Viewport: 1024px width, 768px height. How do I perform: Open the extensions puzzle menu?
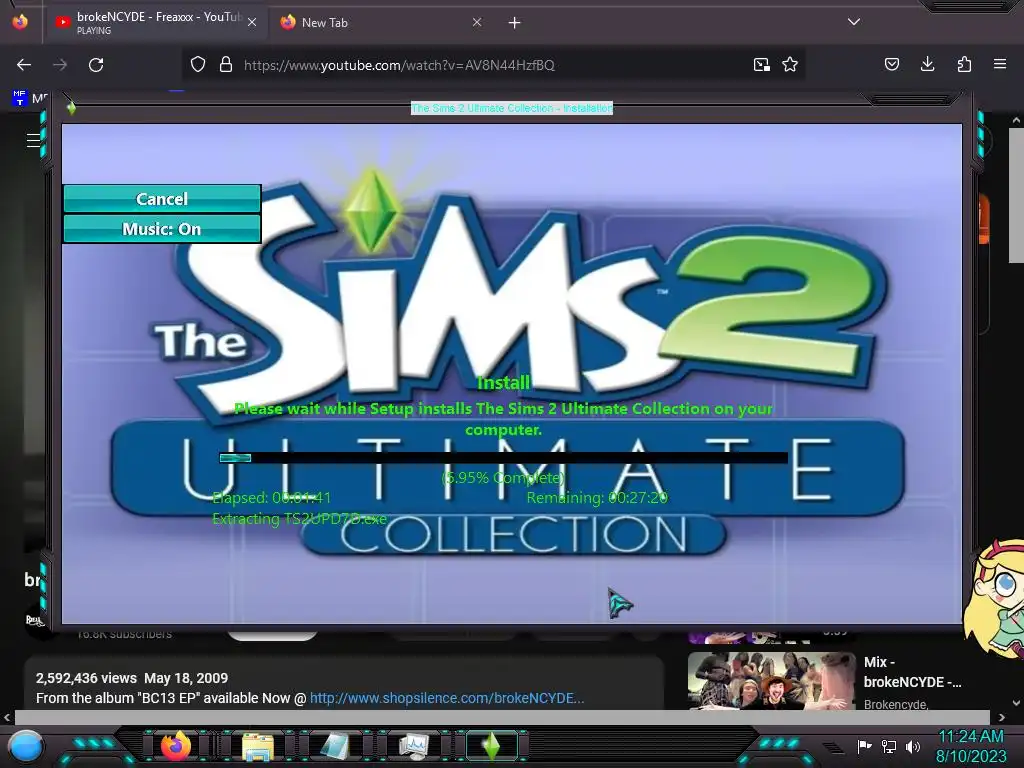click(x=964, y=64)
